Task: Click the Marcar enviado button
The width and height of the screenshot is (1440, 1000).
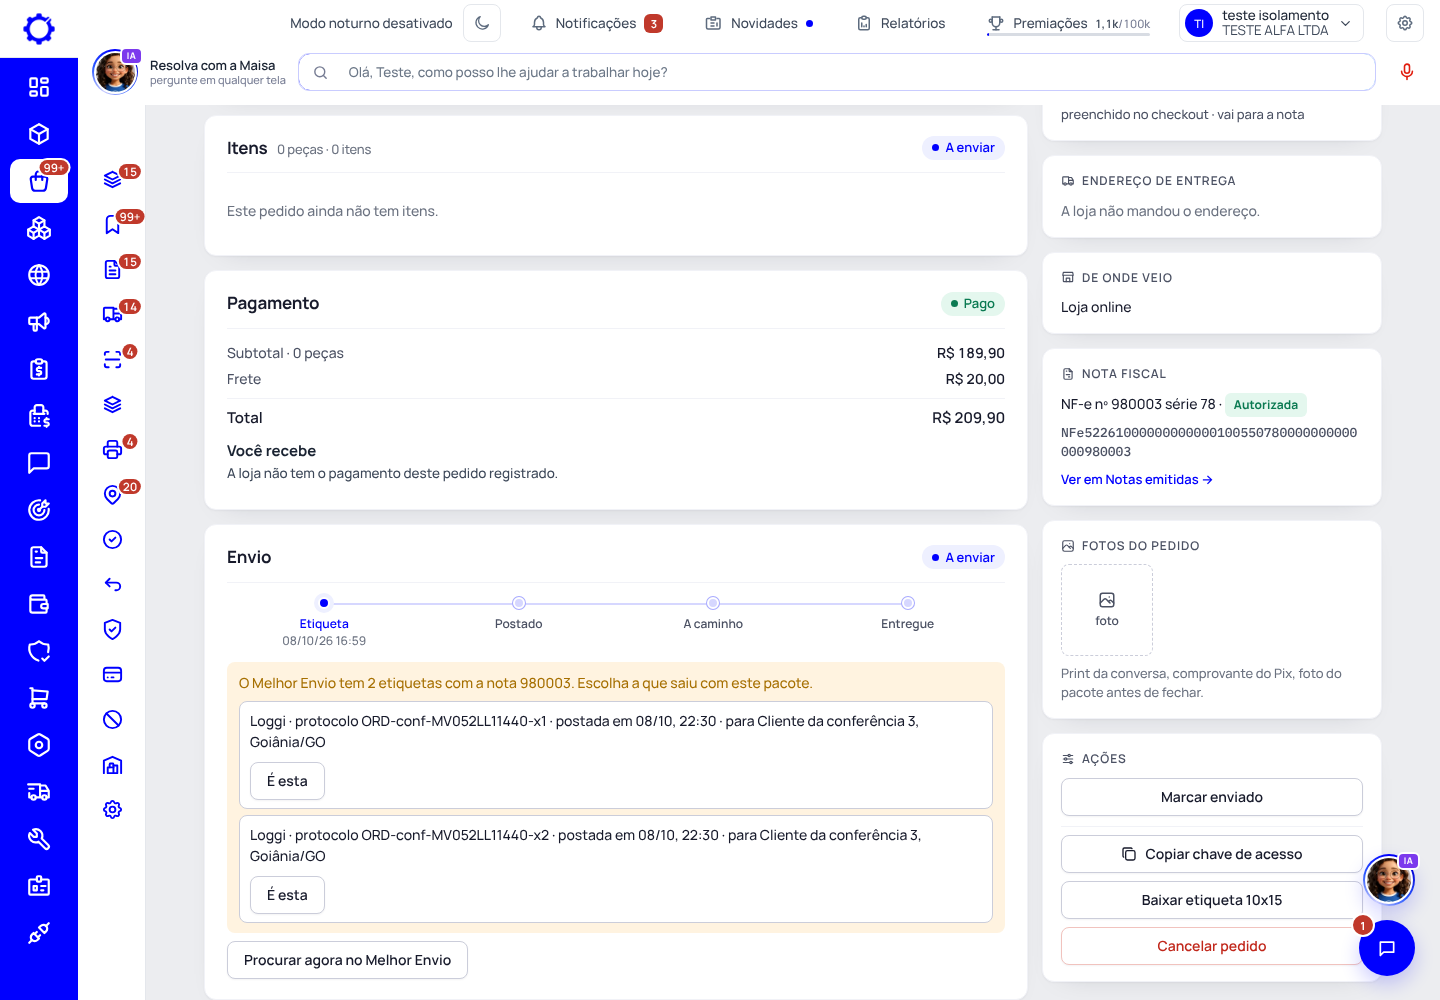Action: [1212, 797]
